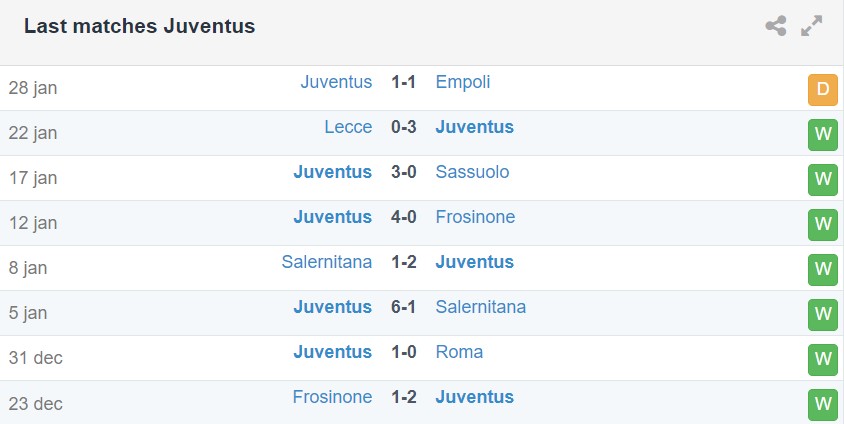Click the W badge in the 31 dec row
The image size is (844, 424).
(822, 360)
